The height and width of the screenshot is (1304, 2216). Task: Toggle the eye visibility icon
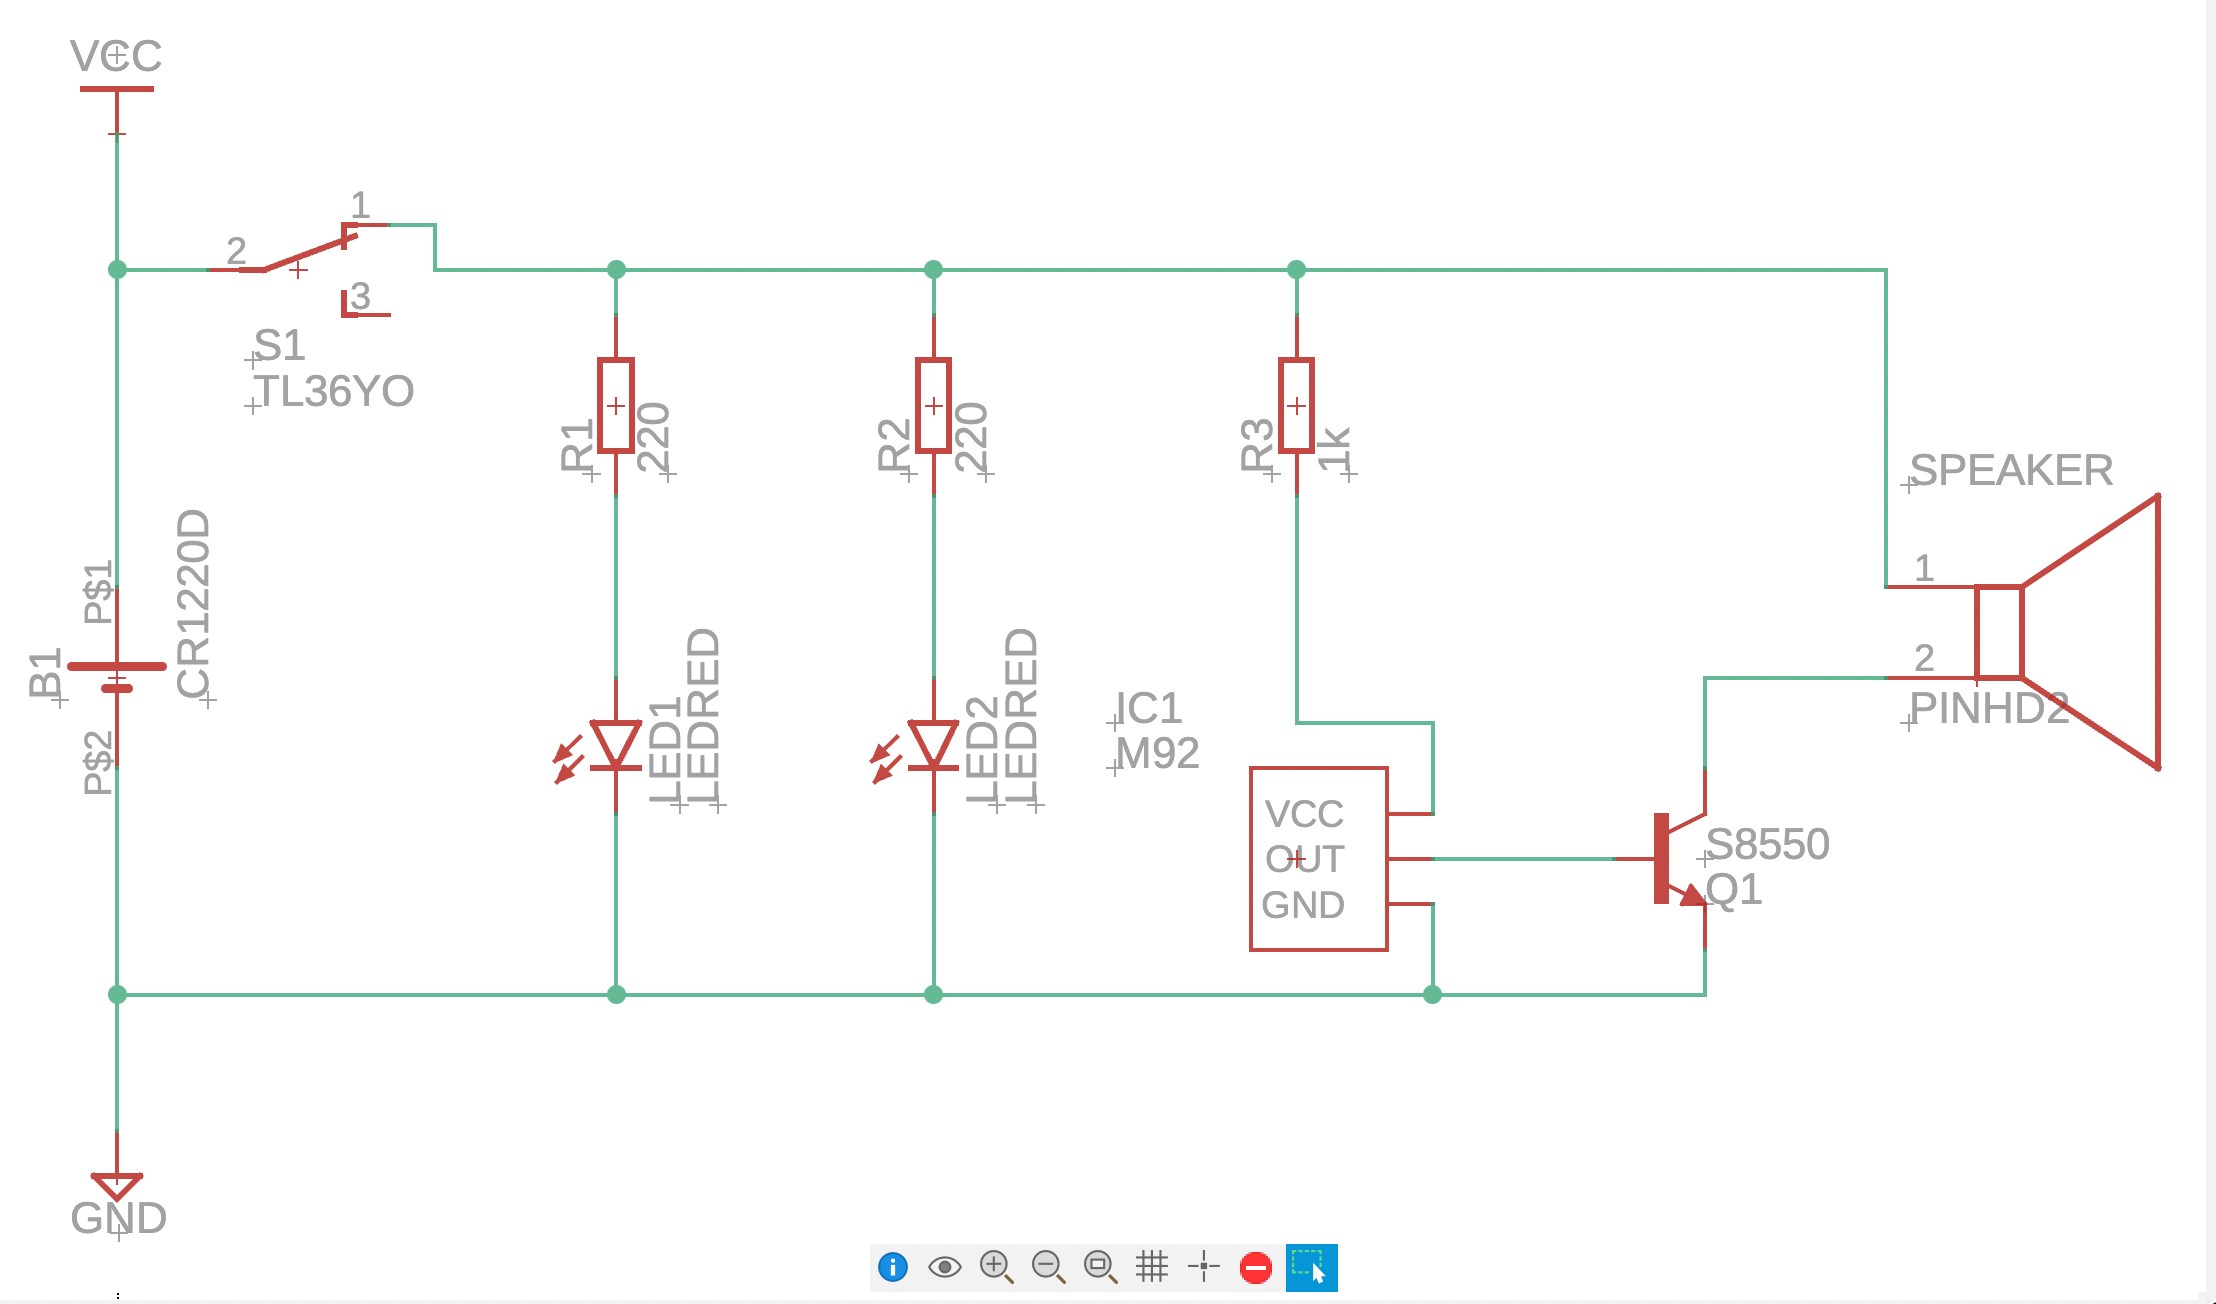tap(945, 1266)
